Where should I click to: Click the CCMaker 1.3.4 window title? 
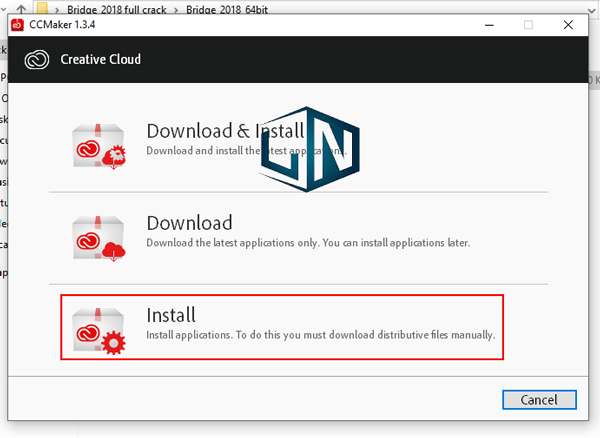(x=62, y=25)
